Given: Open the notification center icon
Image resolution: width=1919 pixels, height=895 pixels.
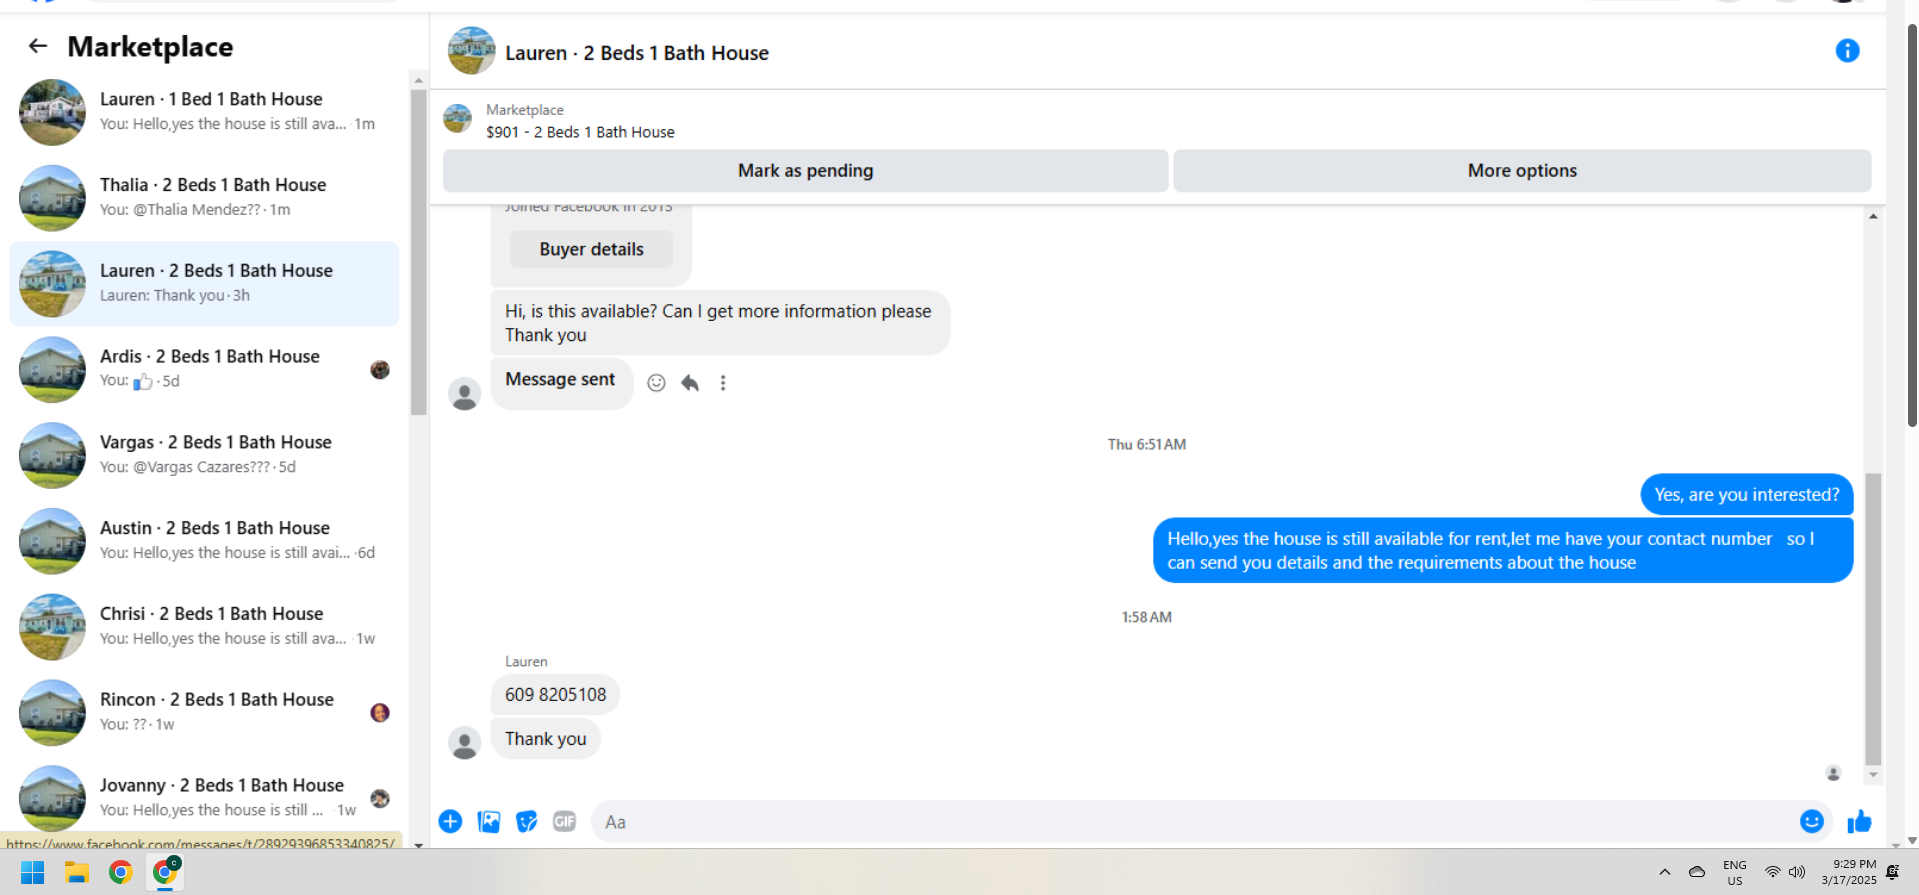Looking at the screenshot, I should point(1892,872).
